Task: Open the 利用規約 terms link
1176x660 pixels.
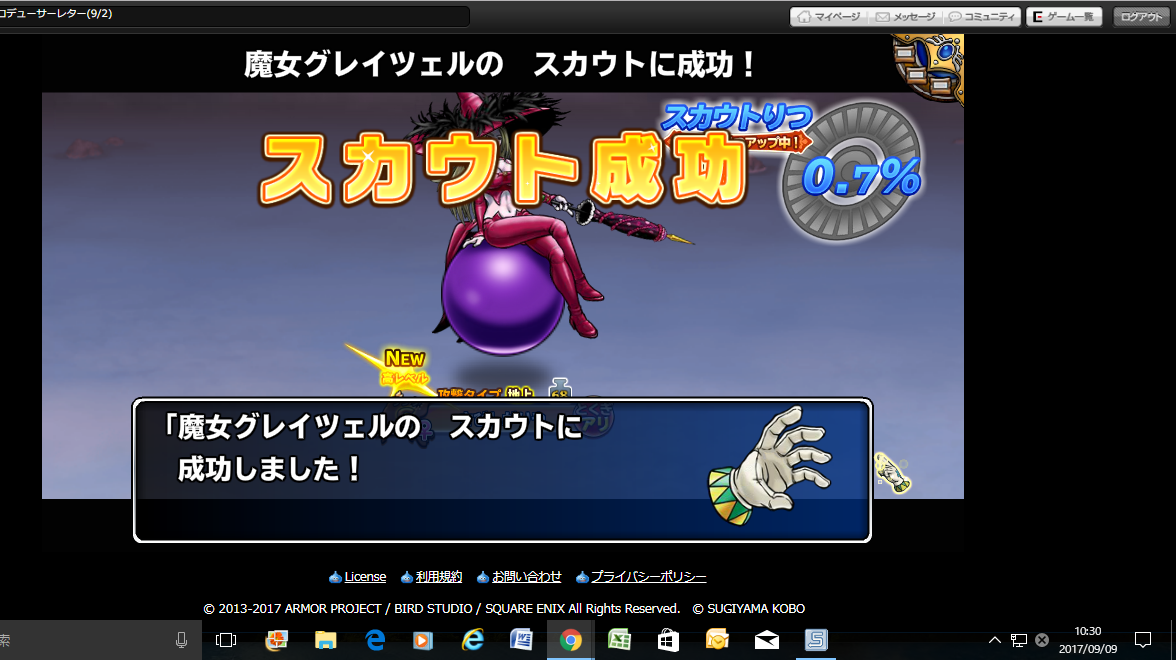Action: pos(439,577)
